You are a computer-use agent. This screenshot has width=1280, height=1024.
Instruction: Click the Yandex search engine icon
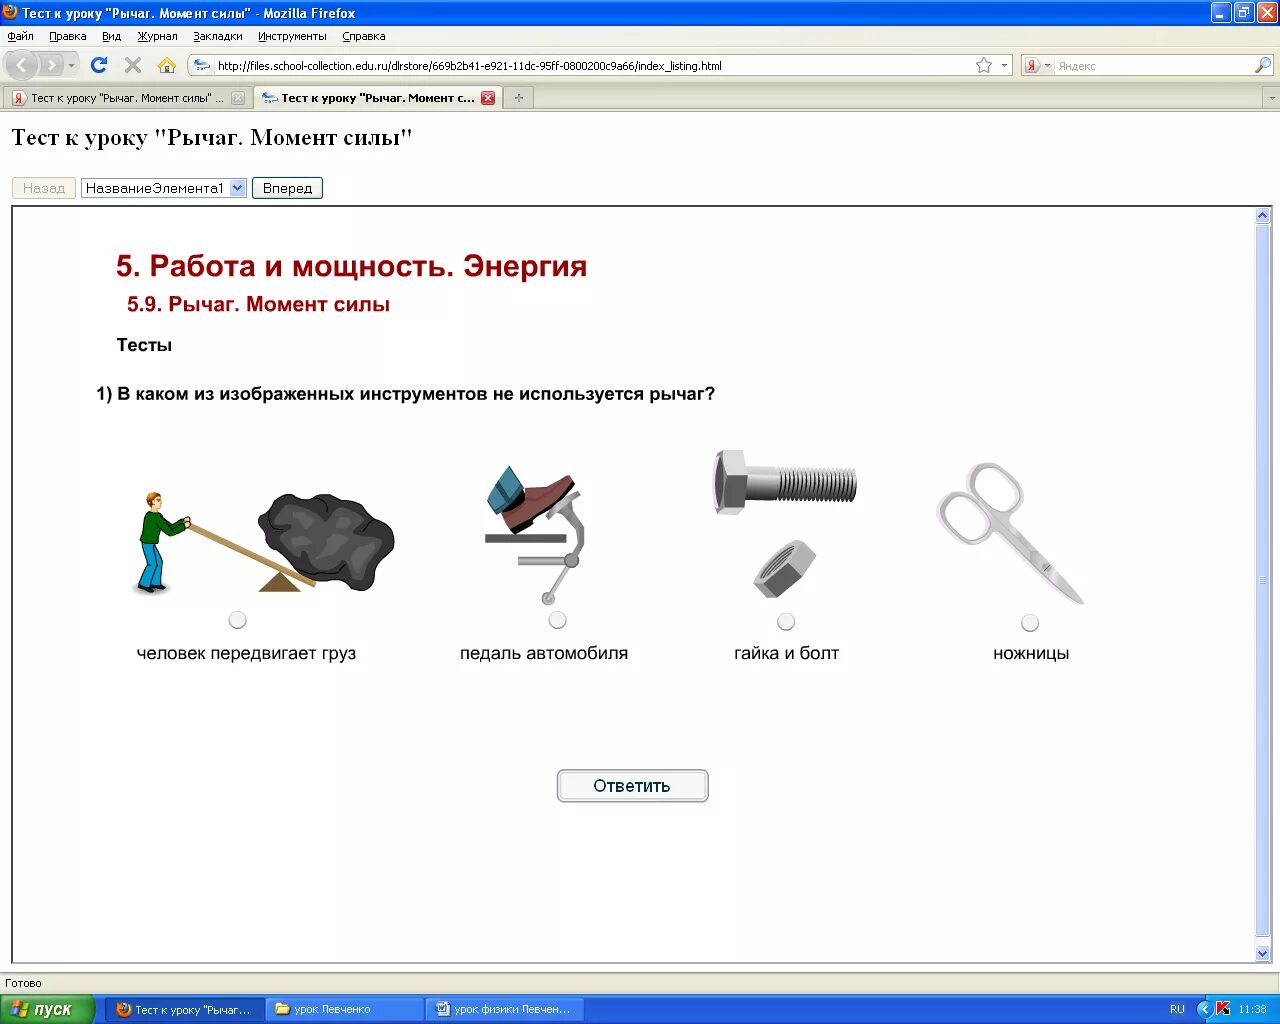pyautogui.click(x=1032, y=65)
